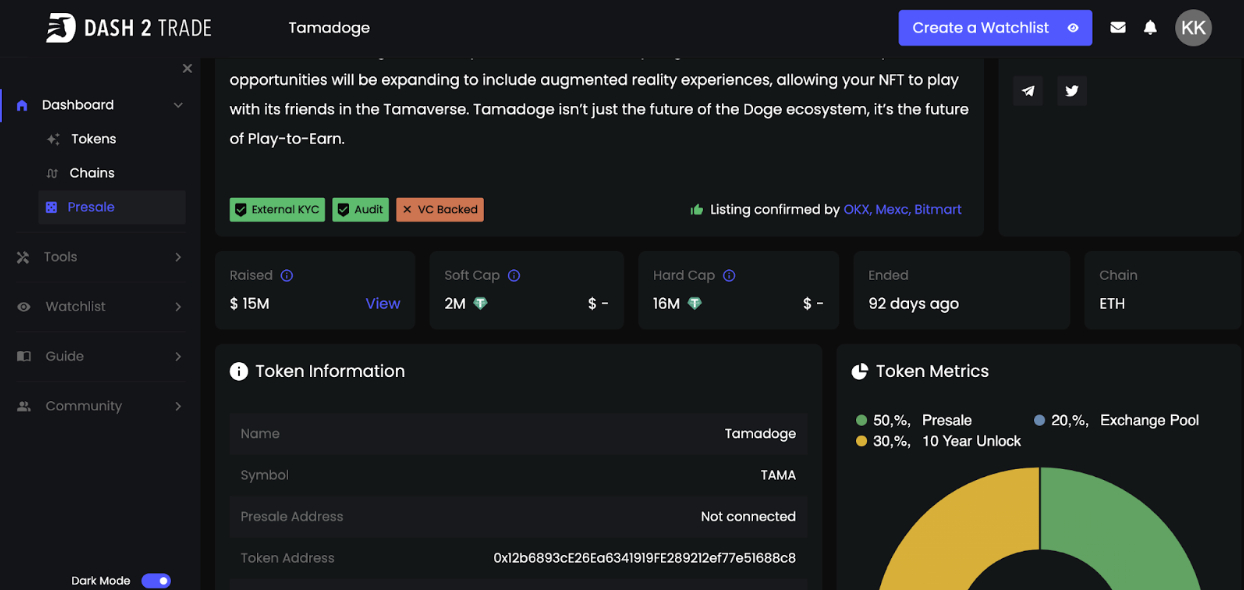
Task: Click the Tamadoge name value
Action: 760,434
